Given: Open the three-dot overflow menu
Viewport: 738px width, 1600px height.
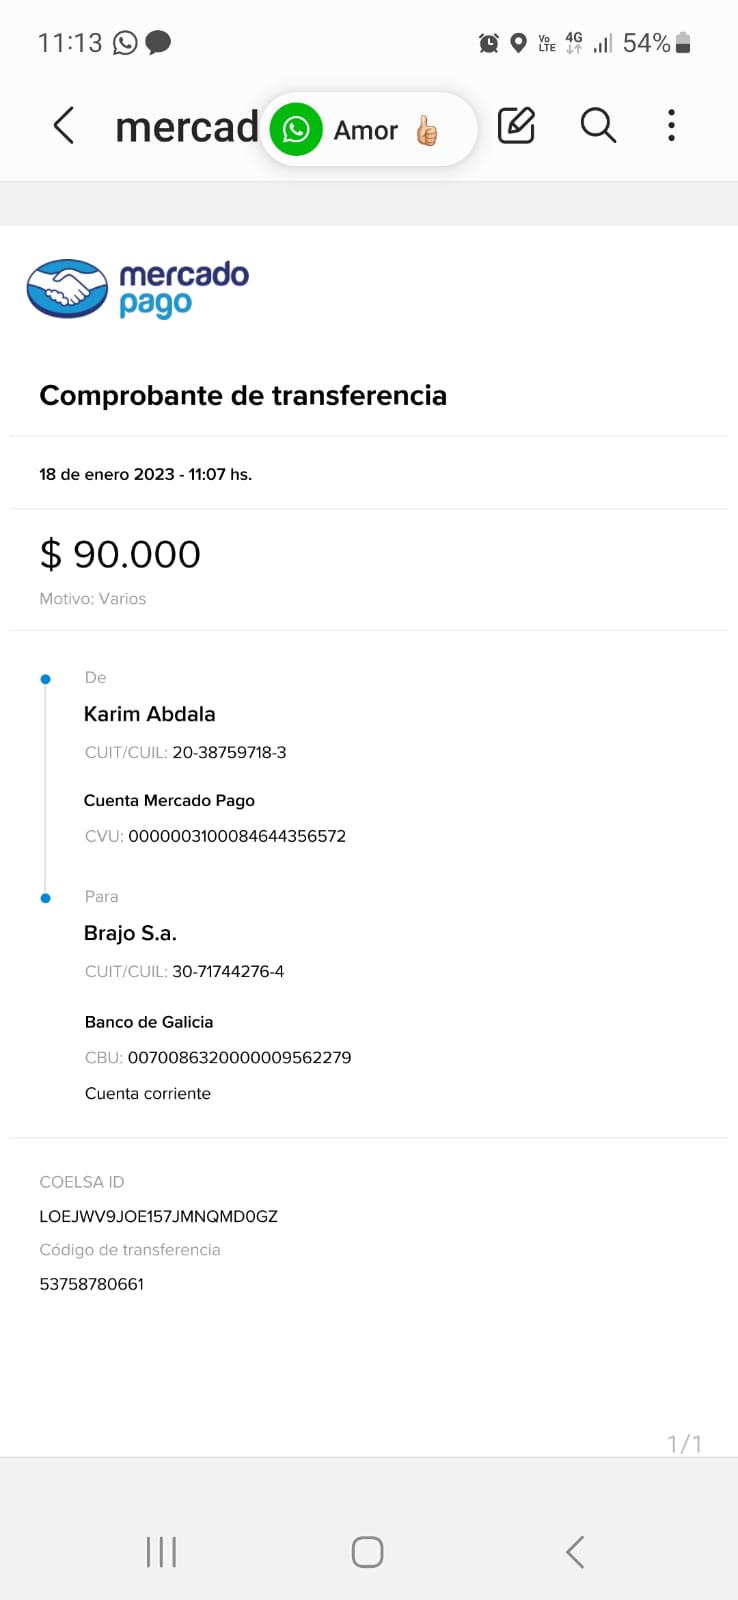Looking at the screenshot, I should (671, 126).
